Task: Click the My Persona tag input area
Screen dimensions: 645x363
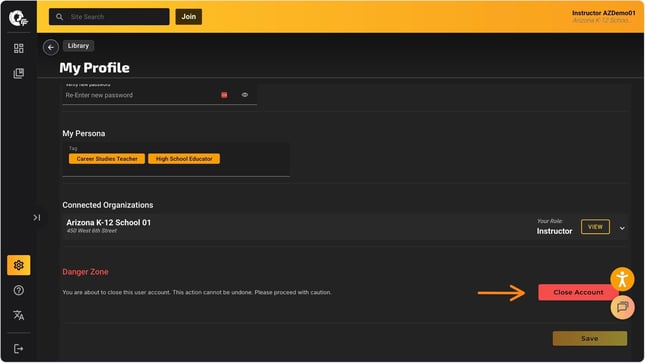Action: coord(176,160)
